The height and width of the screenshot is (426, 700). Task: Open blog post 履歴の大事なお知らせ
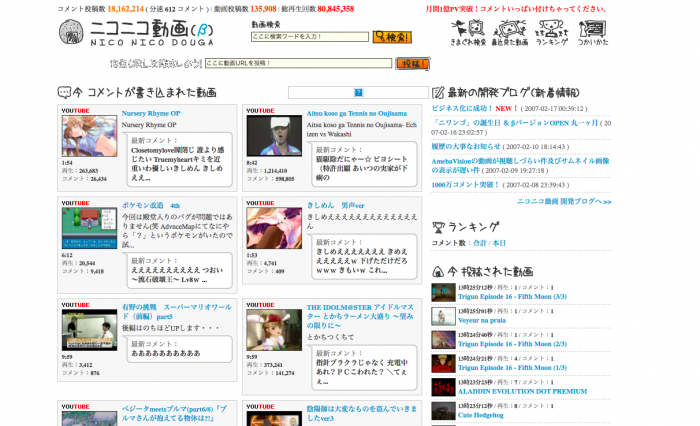[x=466, y=146]
